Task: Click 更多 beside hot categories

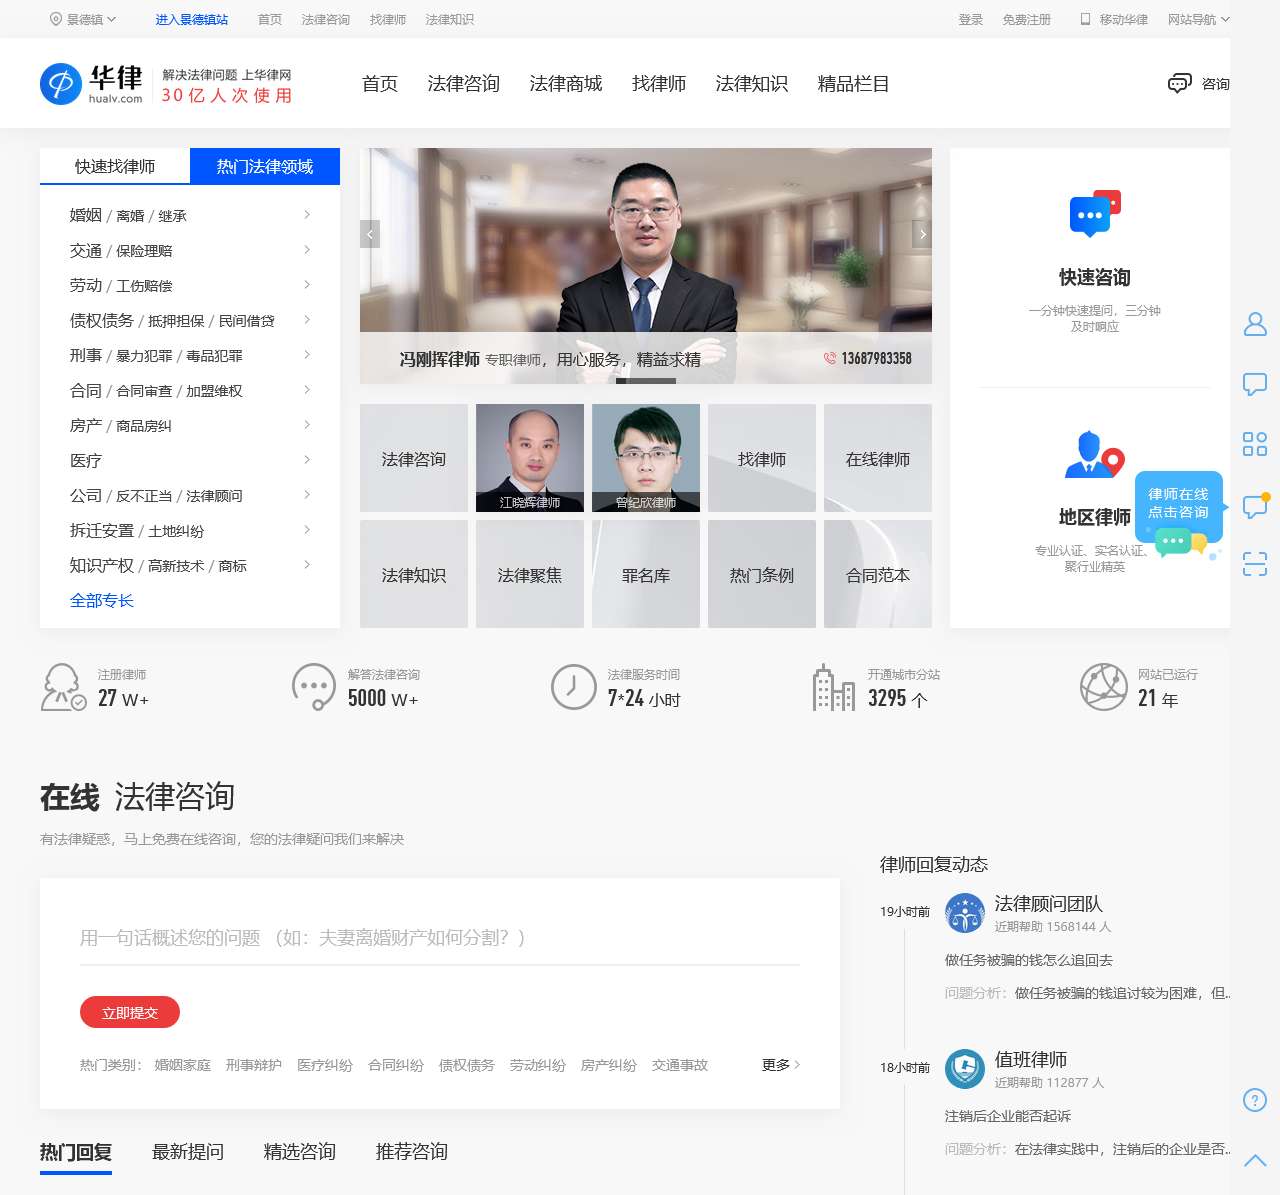Action: 781,1065
